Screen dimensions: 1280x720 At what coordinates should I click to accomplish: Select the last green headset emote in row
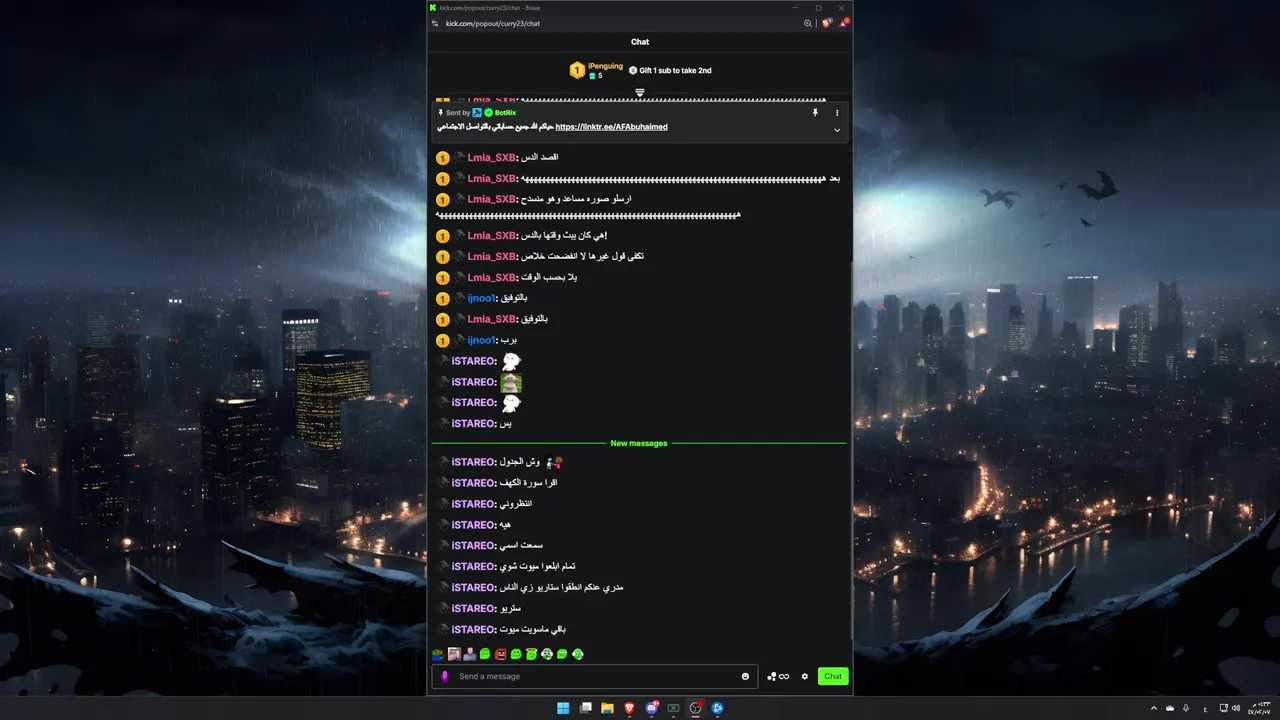[578, 654]
